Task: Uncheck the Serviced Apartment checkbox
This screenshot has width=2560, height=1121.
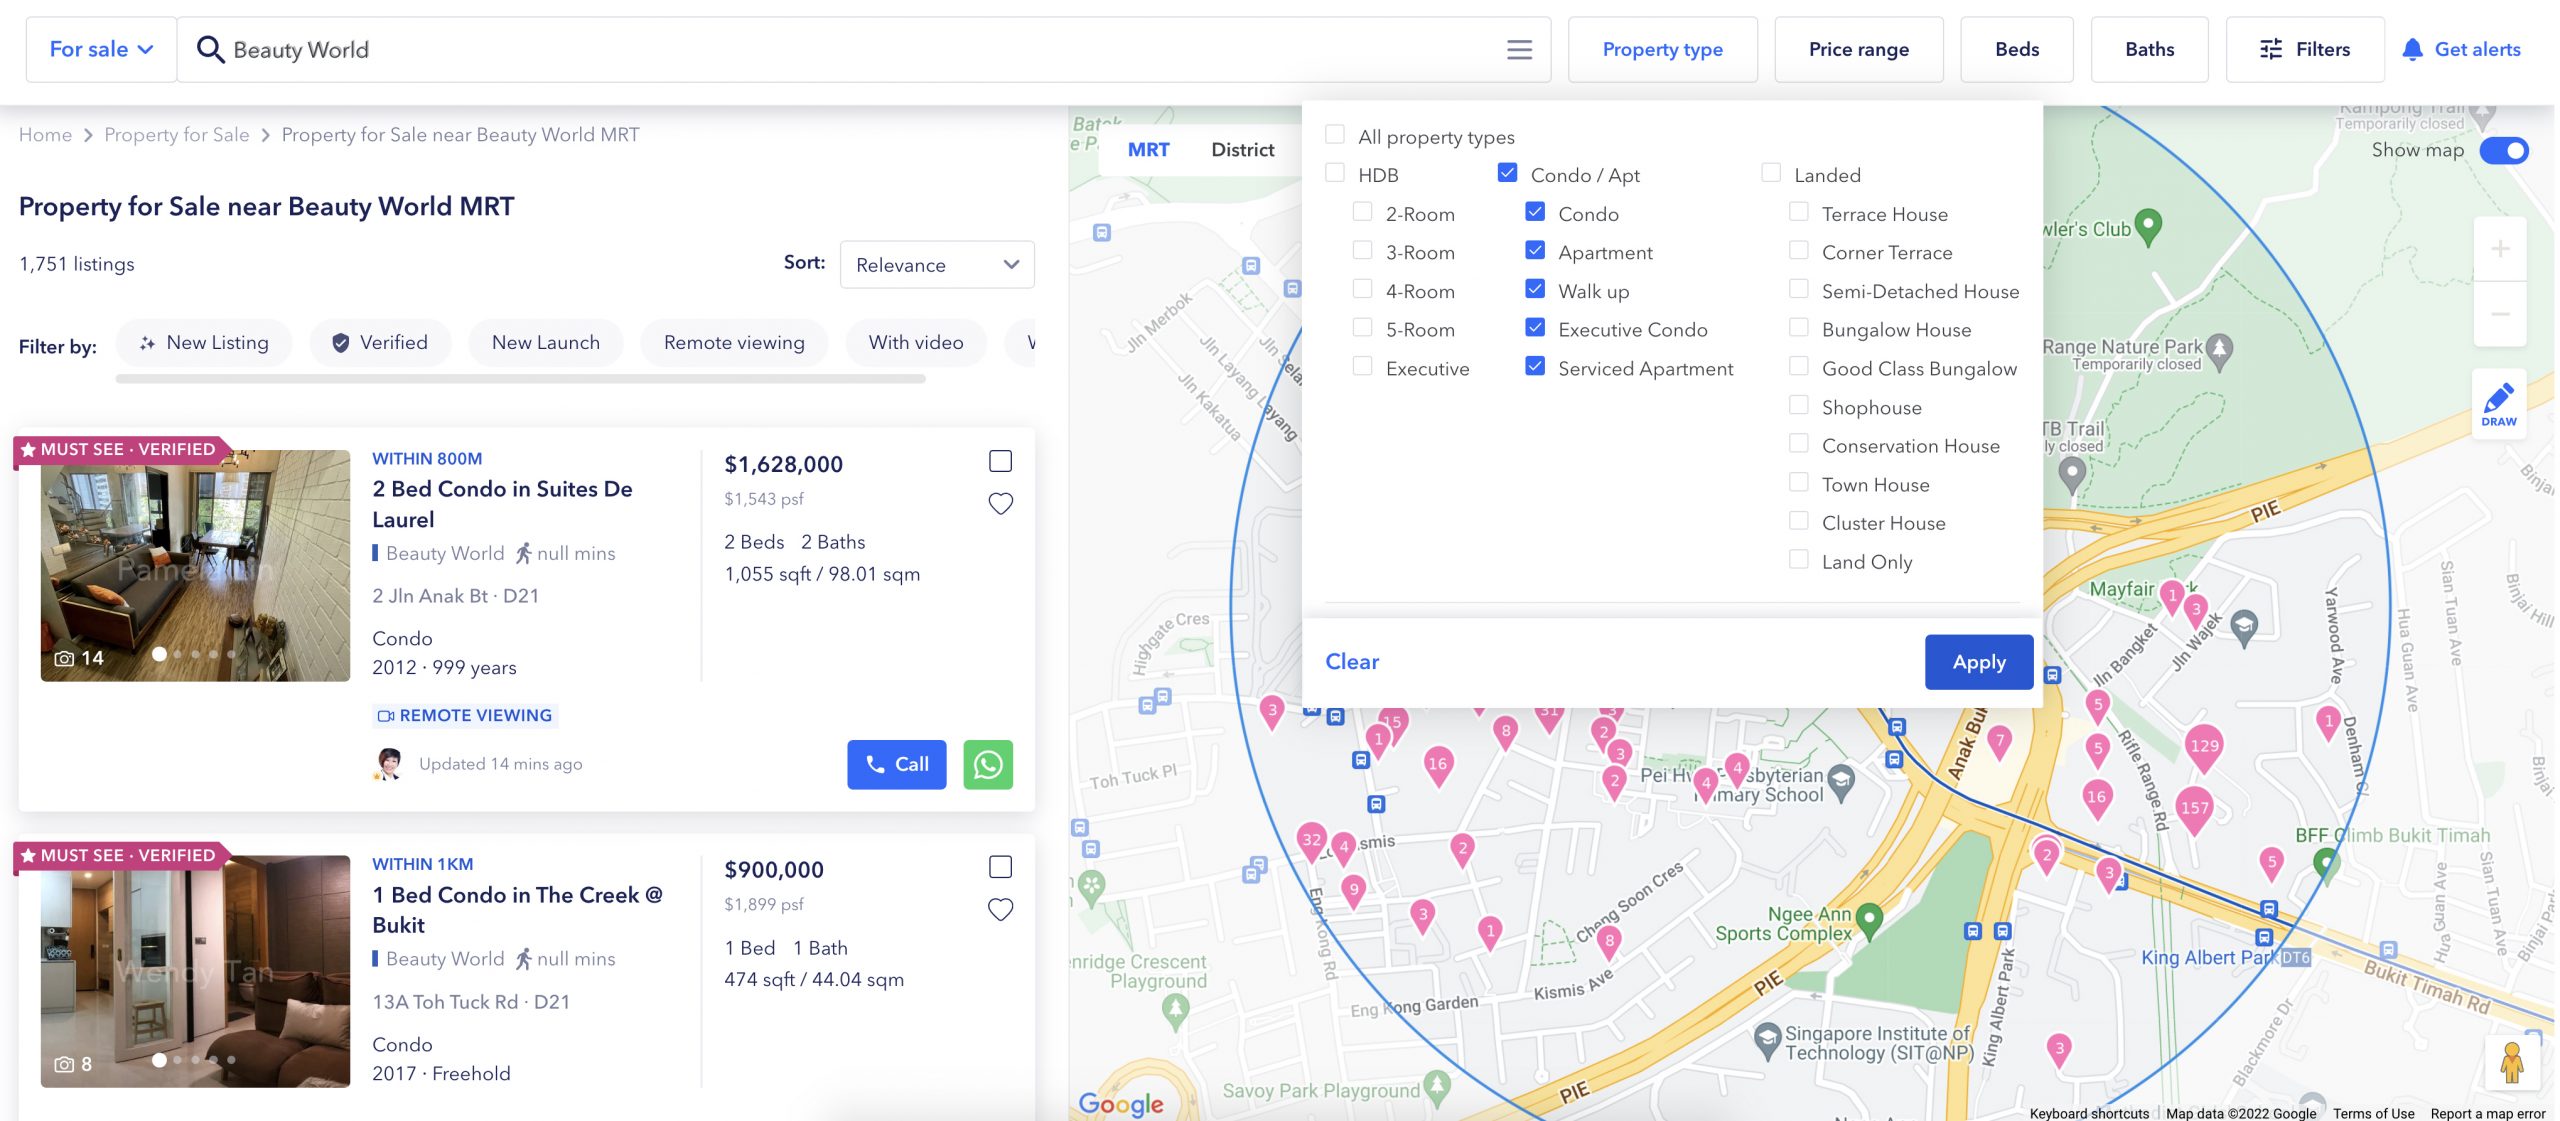Action: click(1535, 366)
